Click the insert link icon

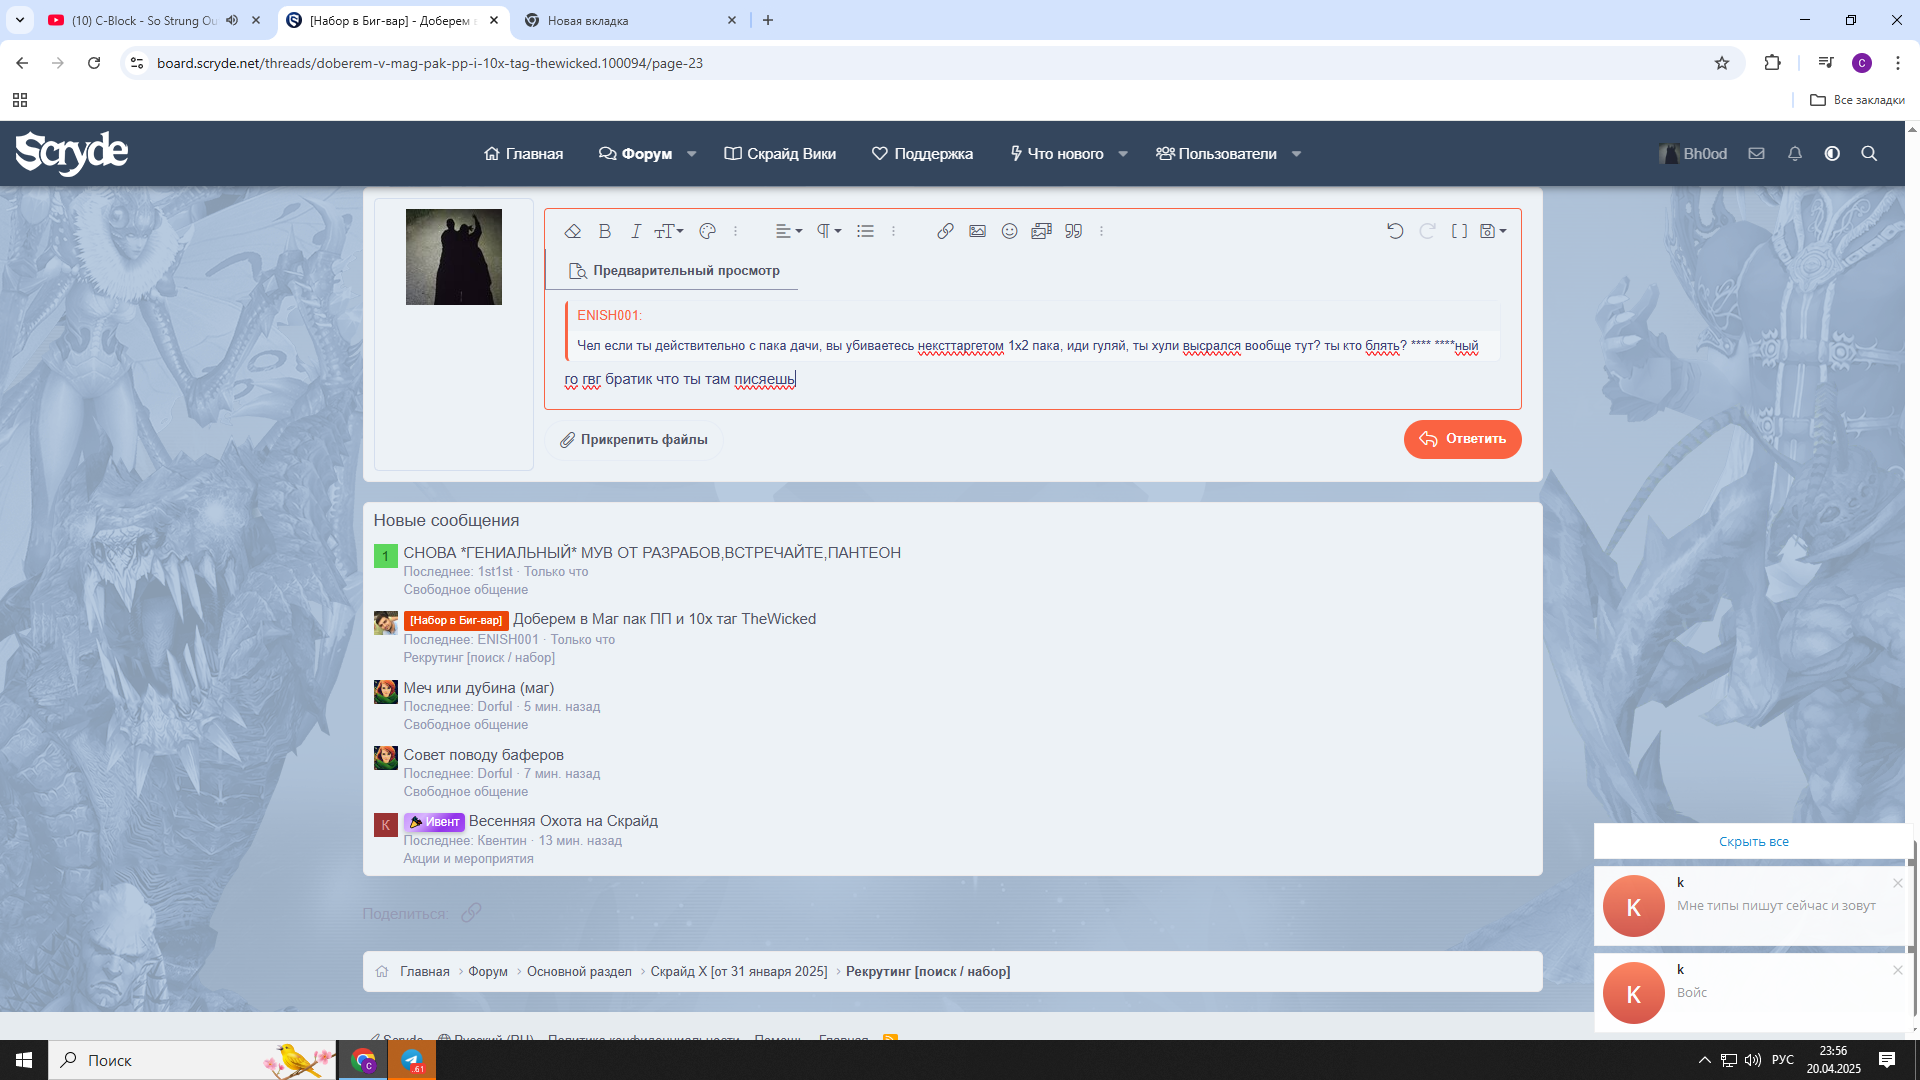tap(944, 231)
